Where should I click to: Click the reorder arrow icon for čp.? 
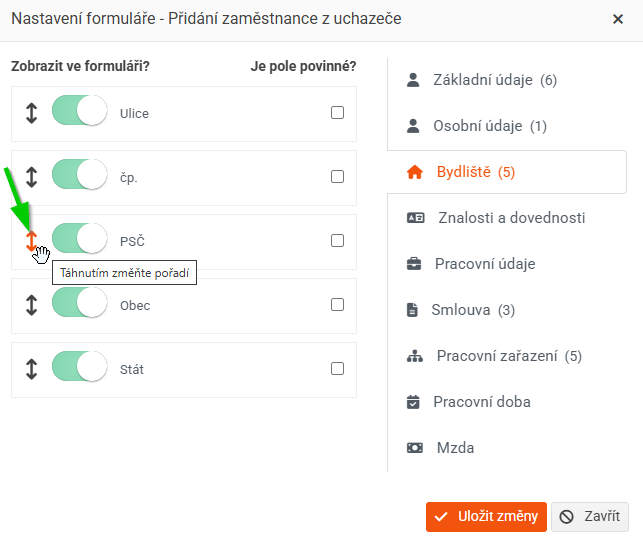32,177
